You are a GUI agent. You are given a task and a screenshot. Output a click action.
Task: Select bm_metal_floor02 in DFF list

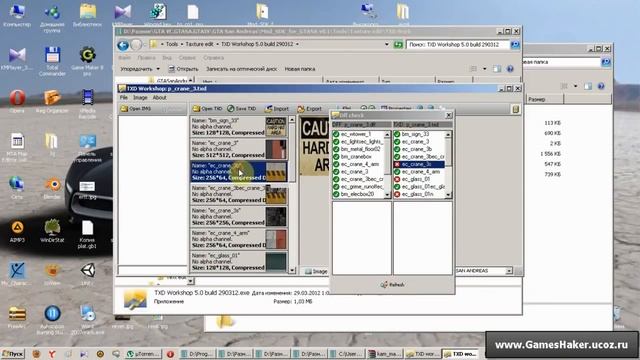[358, 149]
